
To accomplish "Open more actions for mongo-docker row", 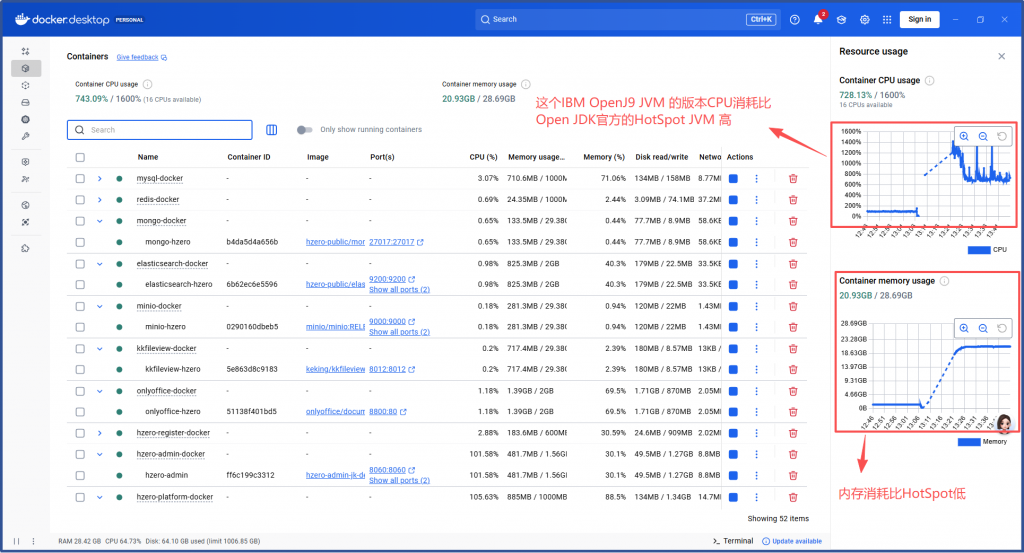I will pos(756,221).
